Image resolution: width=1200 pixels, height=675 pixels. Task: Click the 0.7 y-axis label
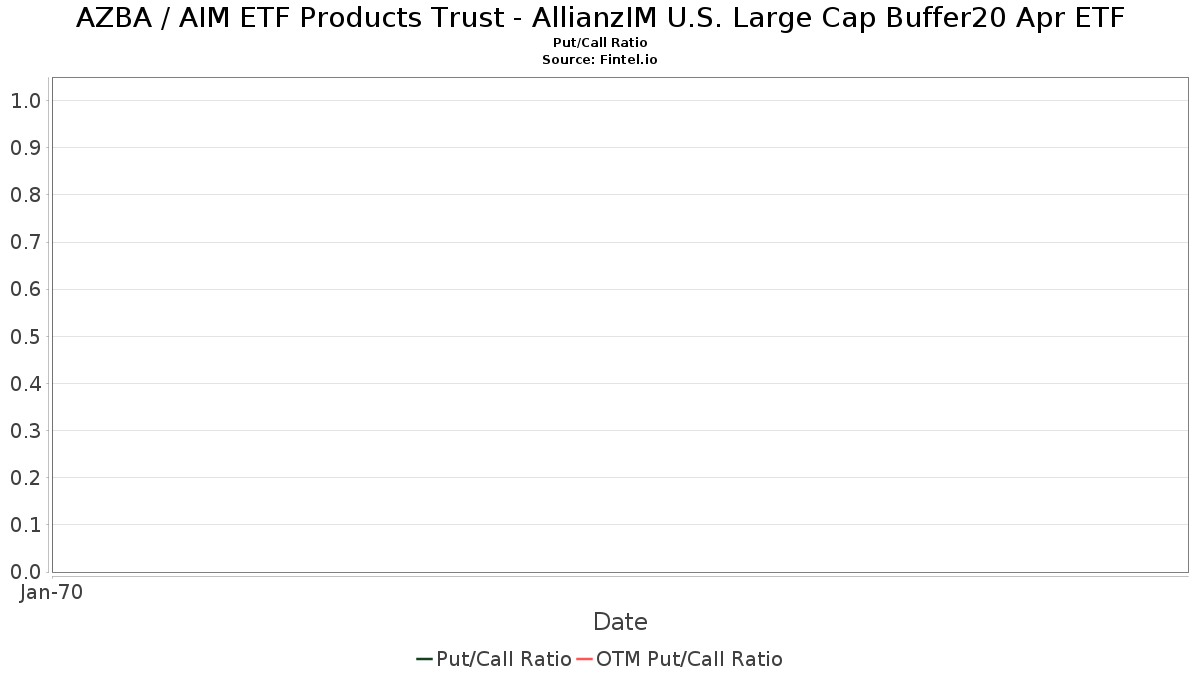[25, 242]
